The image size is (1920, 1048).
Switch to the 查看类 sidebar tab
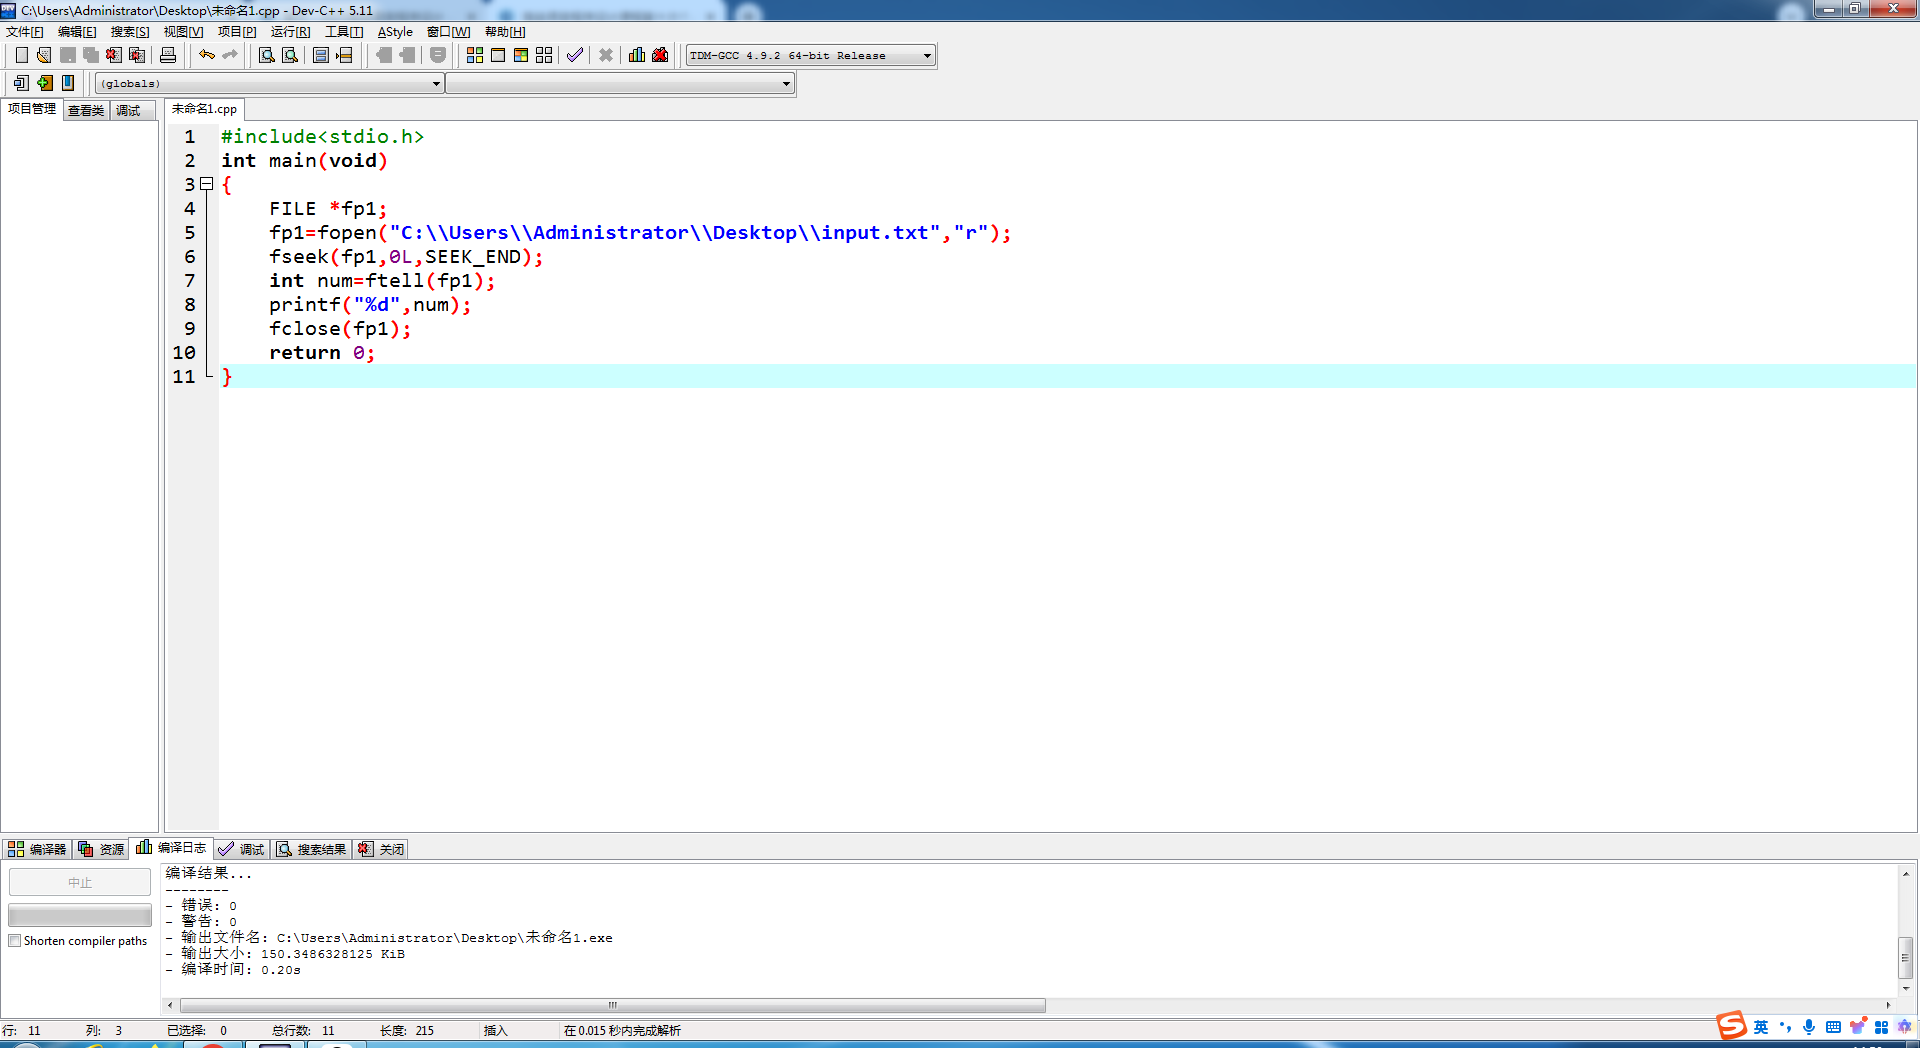[86, 110]
